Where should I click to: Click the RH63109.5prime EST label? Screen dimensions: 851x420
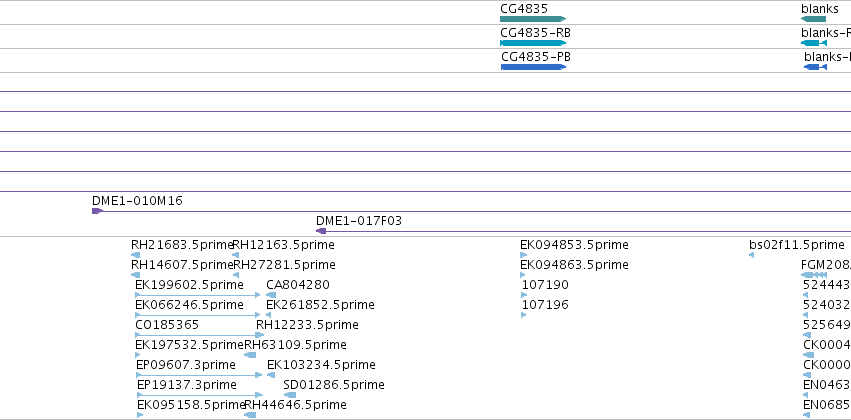[295, 345]
